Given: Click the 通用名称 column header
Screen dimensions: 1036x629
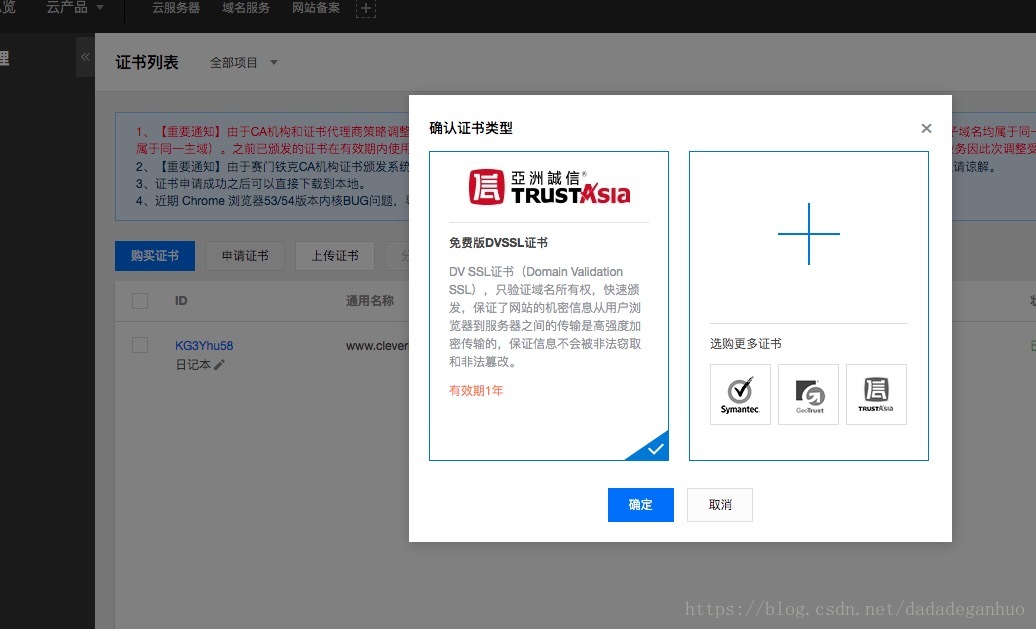Looking at the screenshot, I should (370, 301).
